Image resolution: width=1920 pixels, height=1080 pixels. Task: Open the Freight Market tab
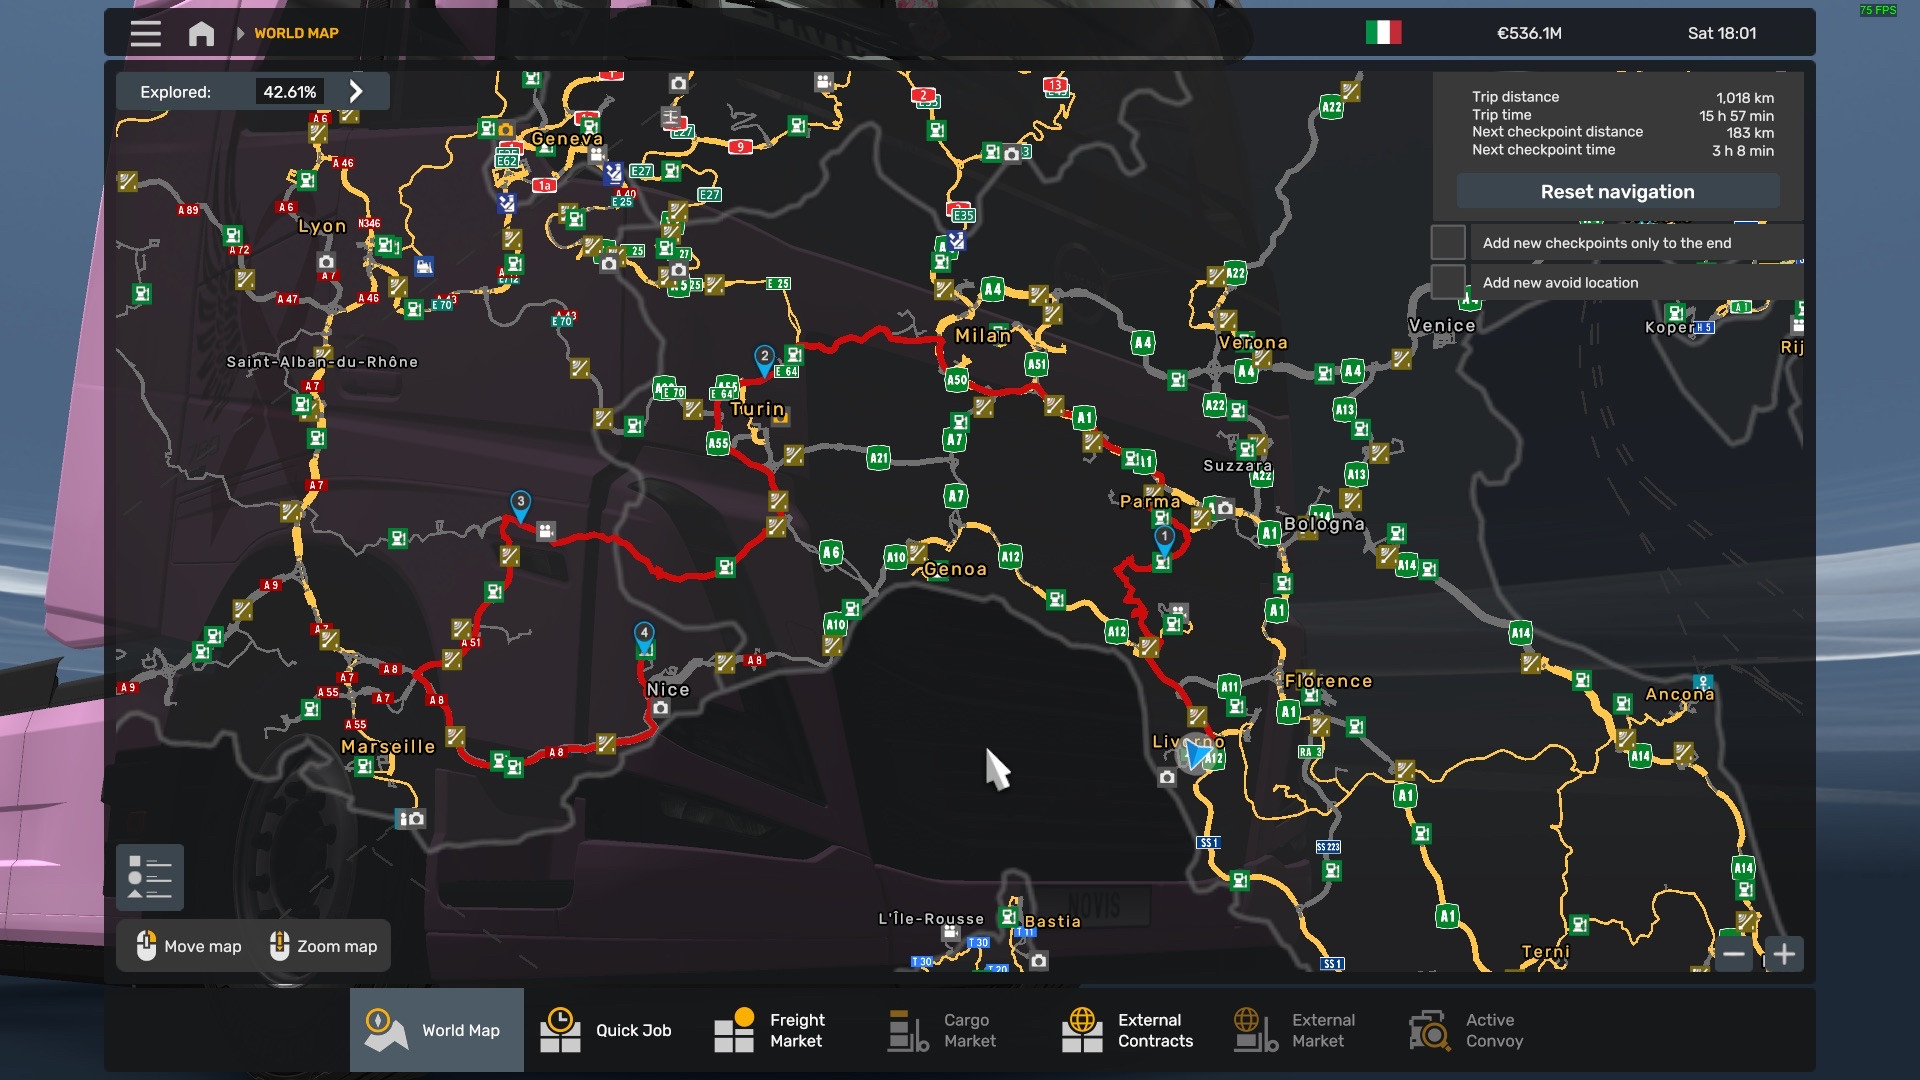[770, 1030]
